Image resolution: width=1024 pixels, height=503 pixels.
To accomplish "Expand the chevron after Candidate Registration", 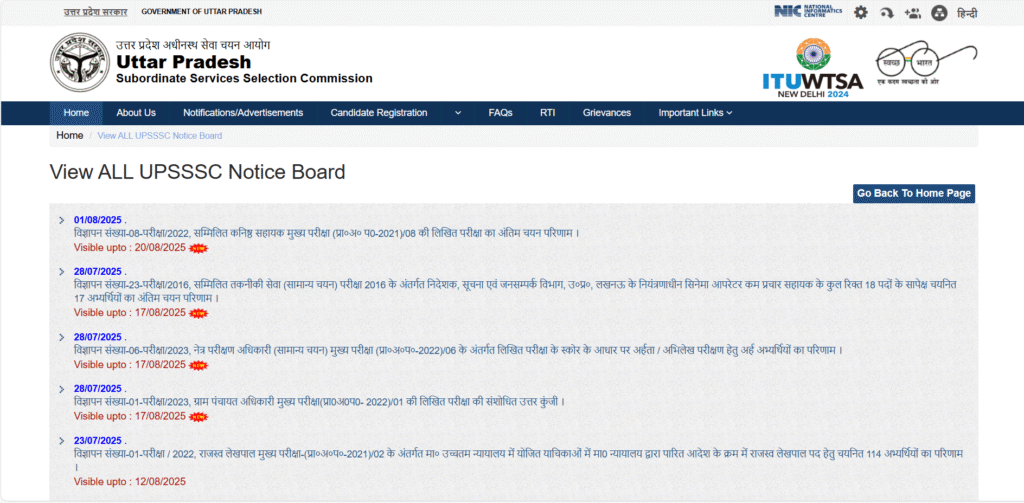I will [458, 113].
